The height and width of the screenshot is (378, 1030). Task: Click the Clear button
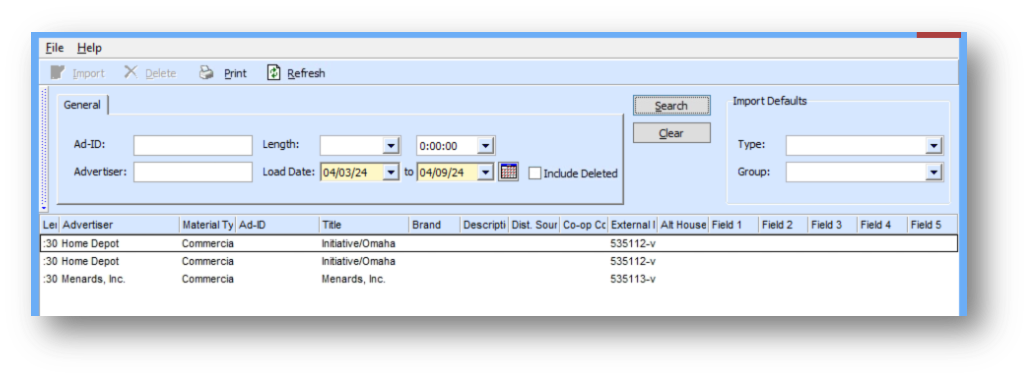(671, 133)
